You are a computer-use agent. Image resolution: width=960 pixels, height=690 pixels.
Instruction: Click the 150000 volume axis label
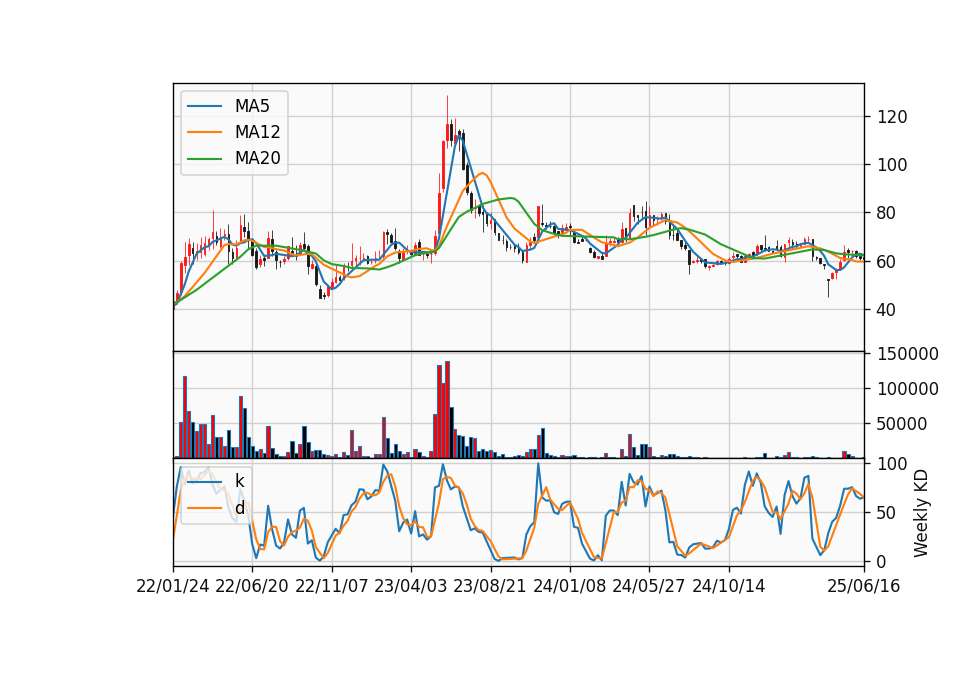908,354
